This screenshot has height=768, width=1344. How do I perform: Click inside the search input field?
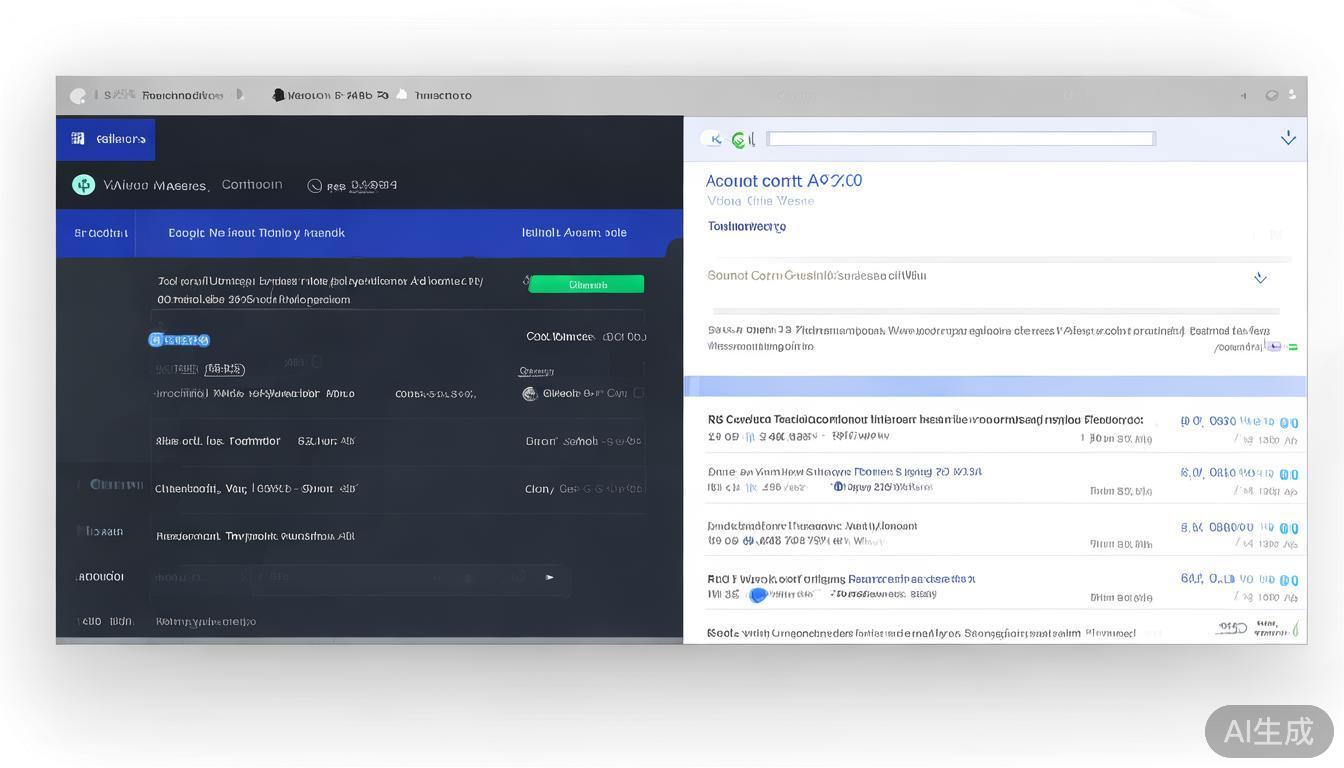click(960, 138)
